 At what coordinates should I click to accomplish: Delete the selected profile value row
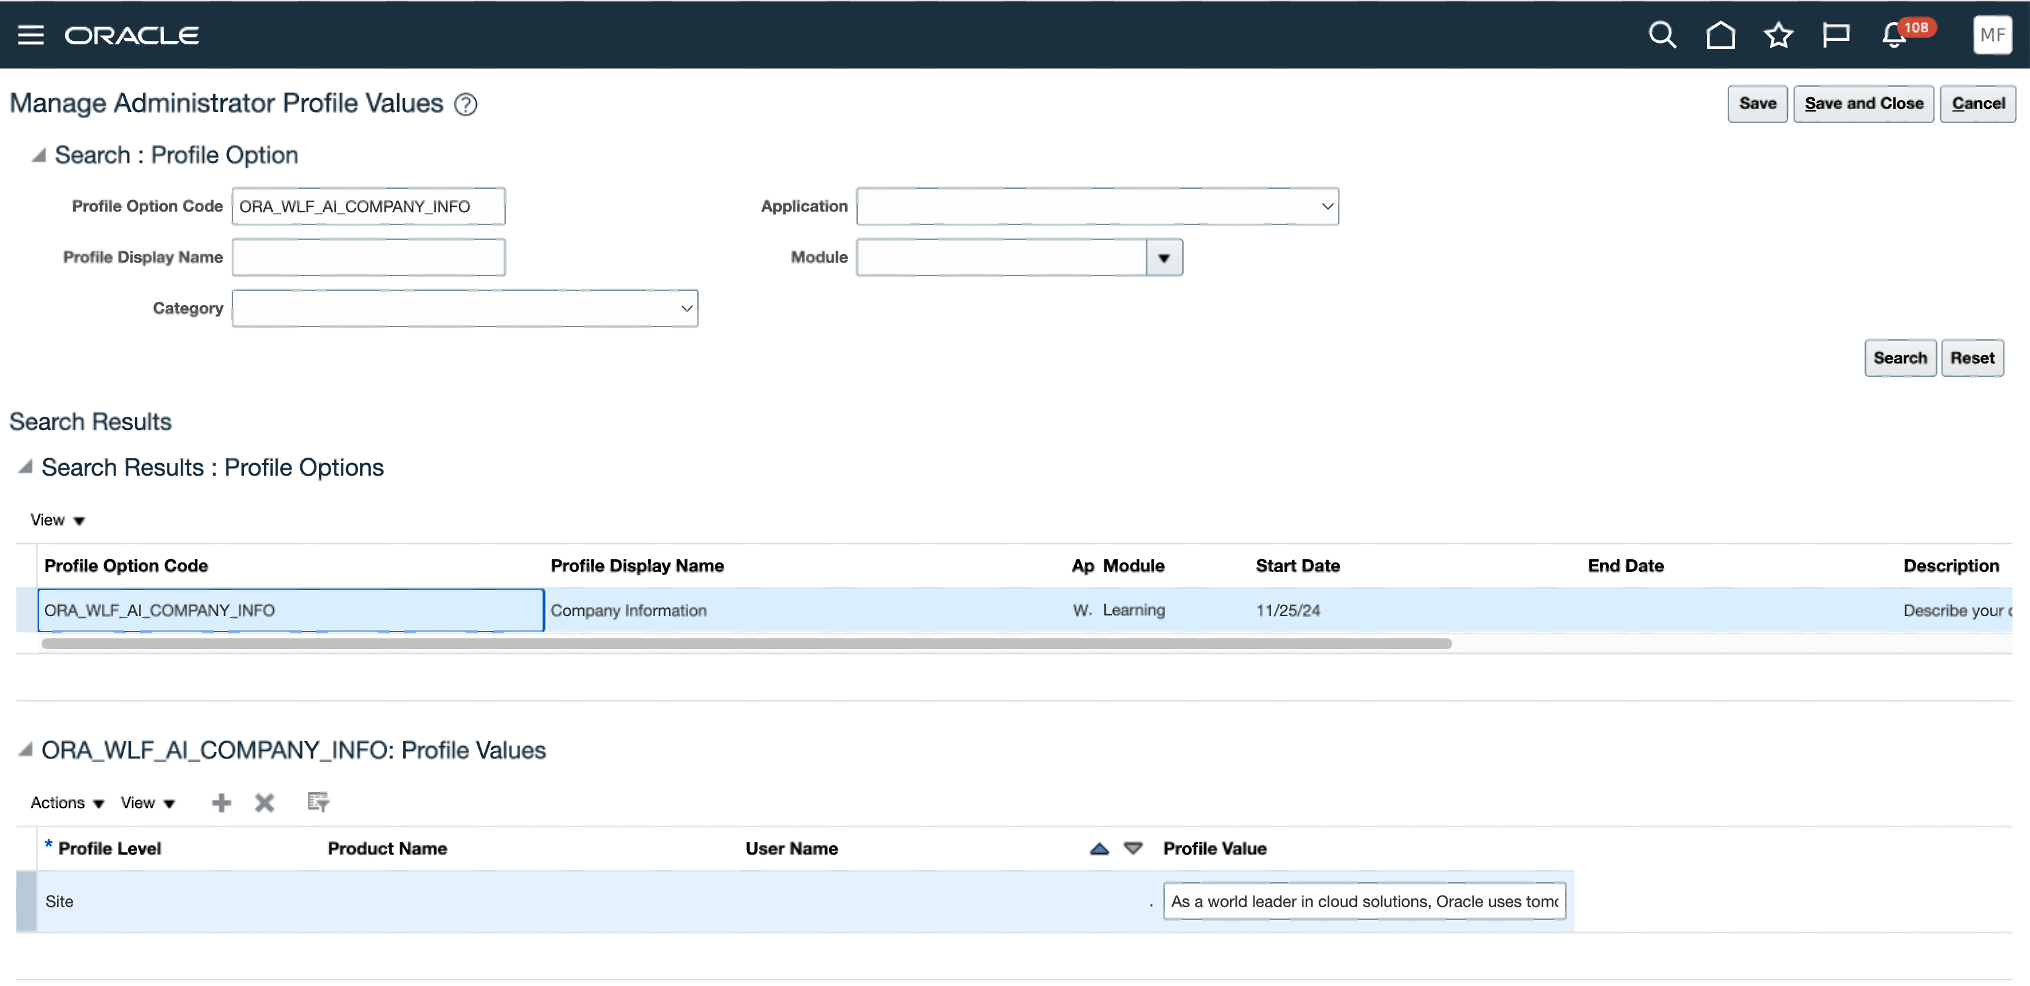tap(264, 802)
